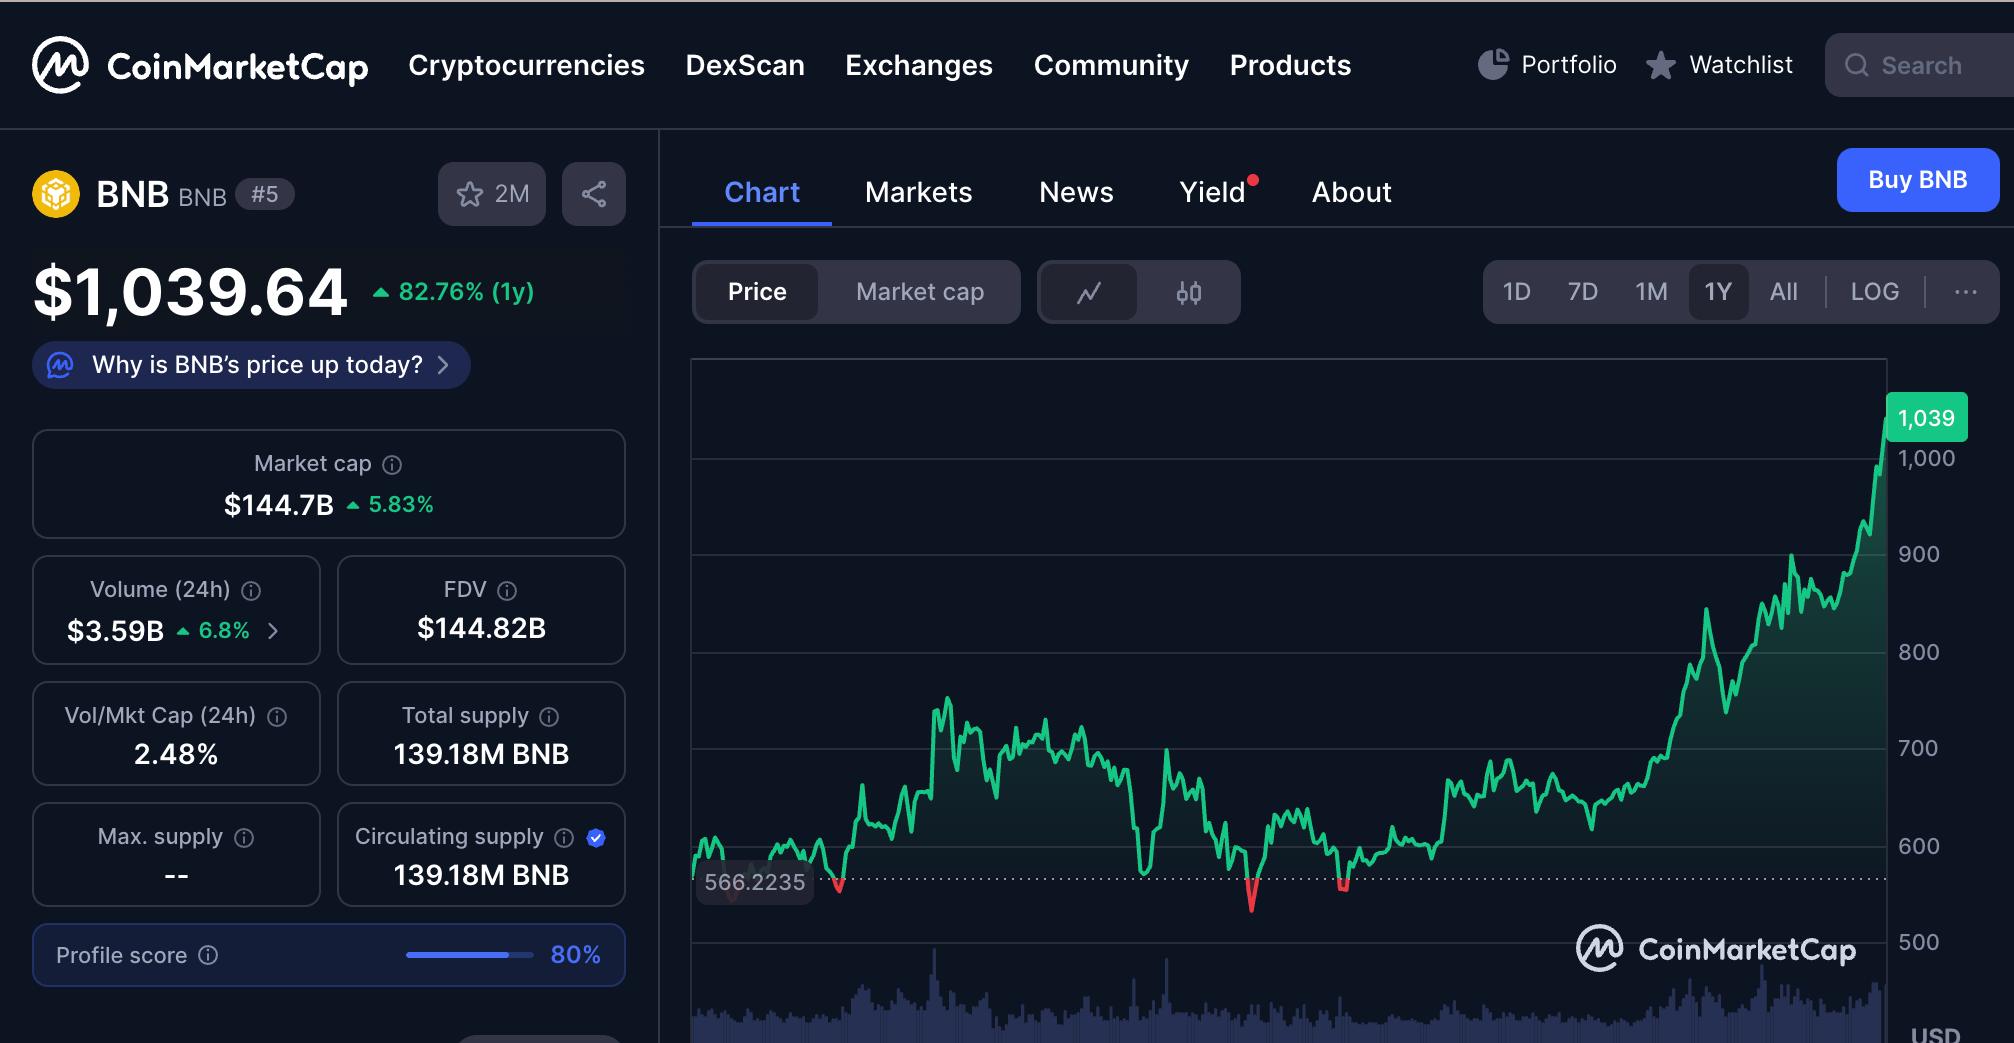Switch to the Markets tab

point(918,192)
